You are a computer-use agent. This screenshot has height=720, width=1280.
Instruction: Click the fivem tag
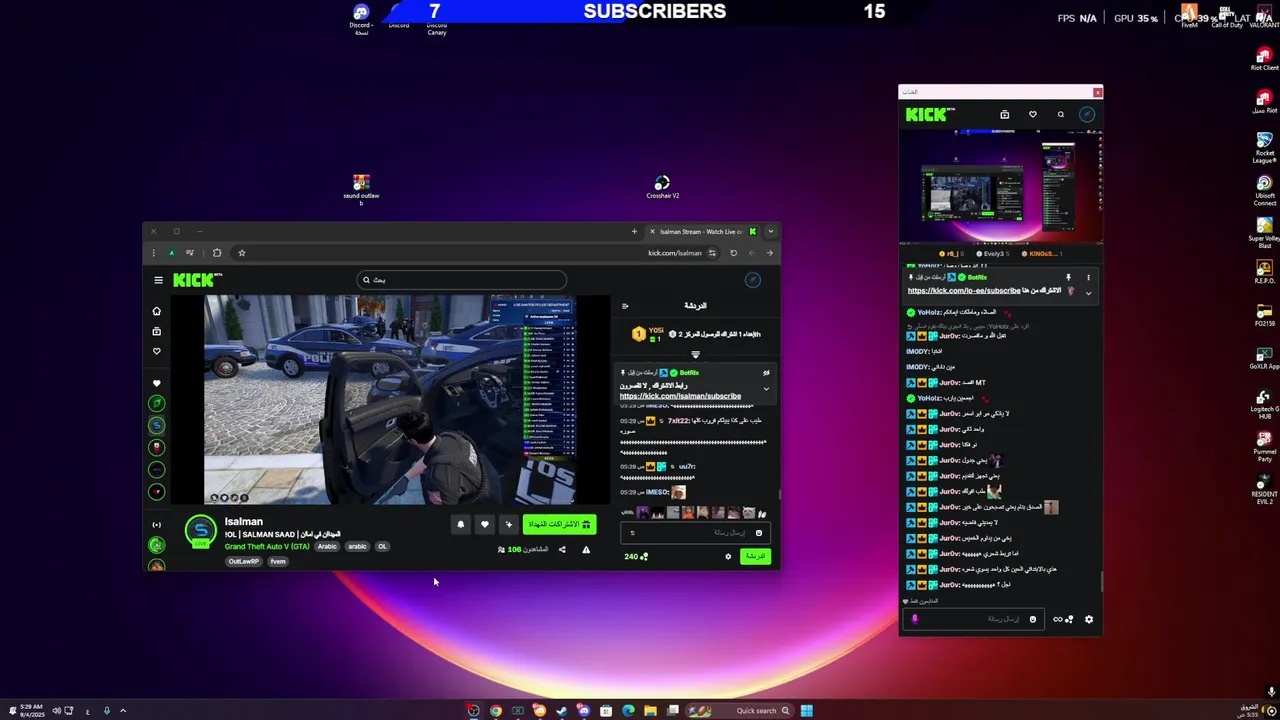coord(278,561)
